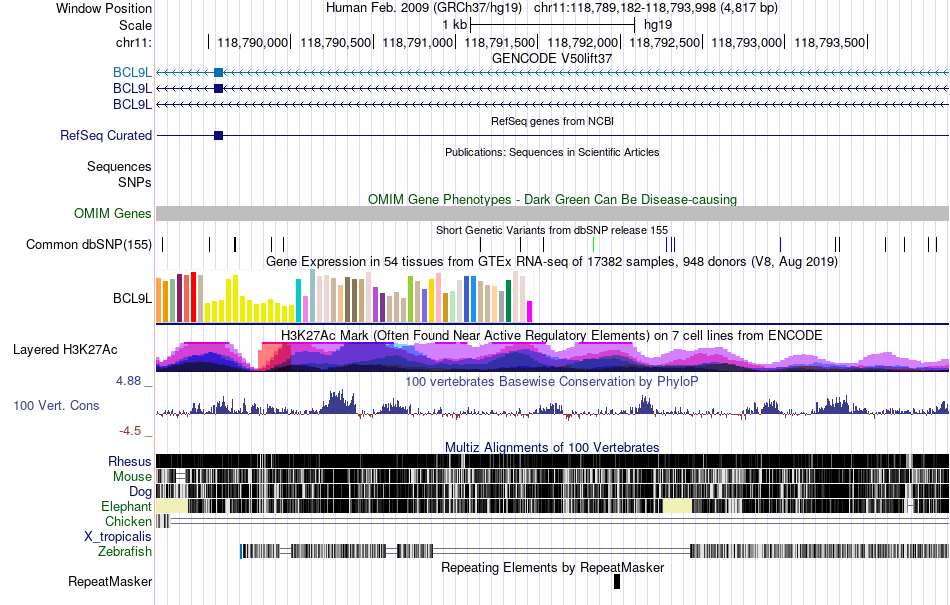This screenshot has height=605, width=950.
Task: Click the Repeating Elements by RepeatMasker title
Action: pos(552,568)
